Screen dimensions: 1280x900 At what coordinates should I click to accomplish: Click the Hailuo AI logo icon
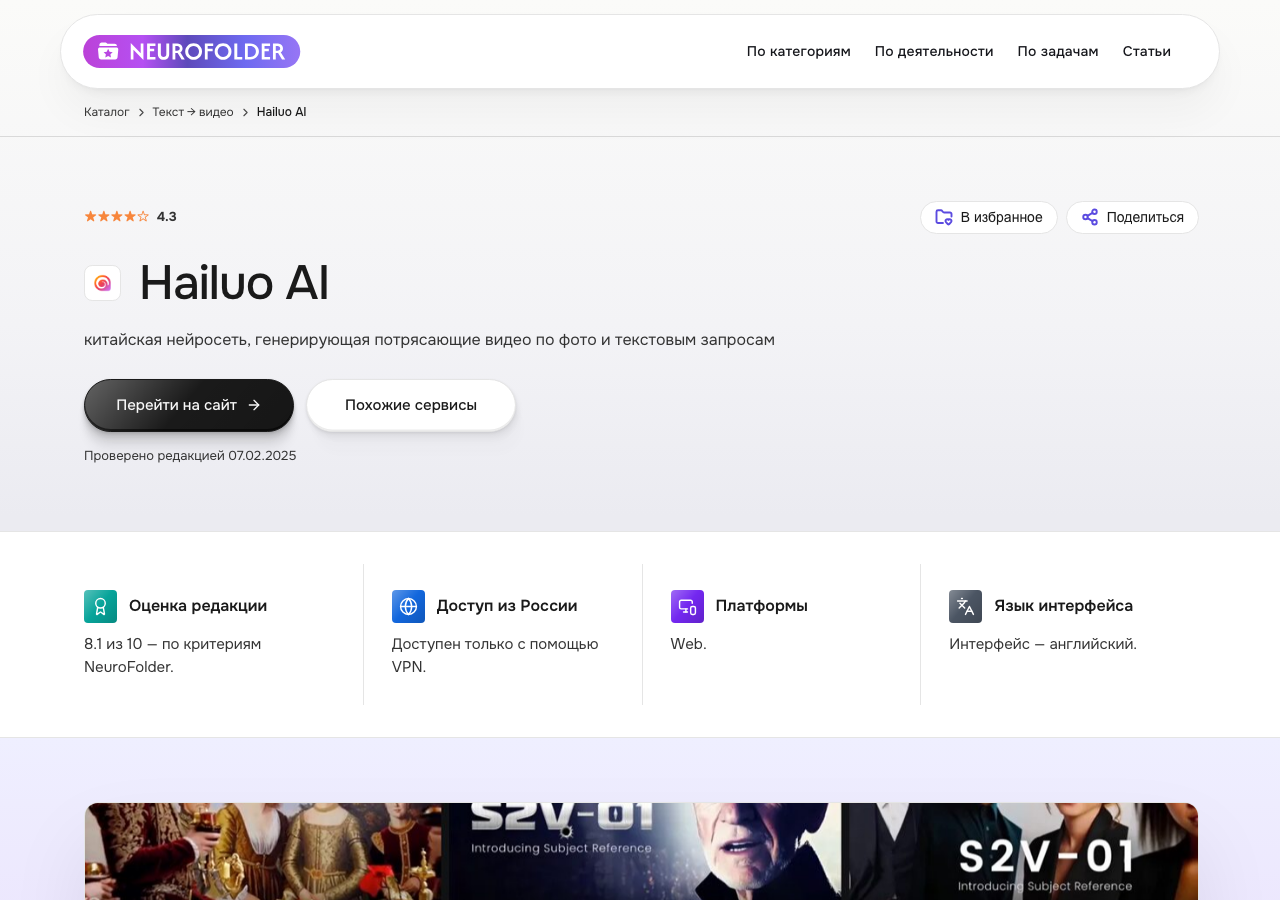tap(102, 283)
